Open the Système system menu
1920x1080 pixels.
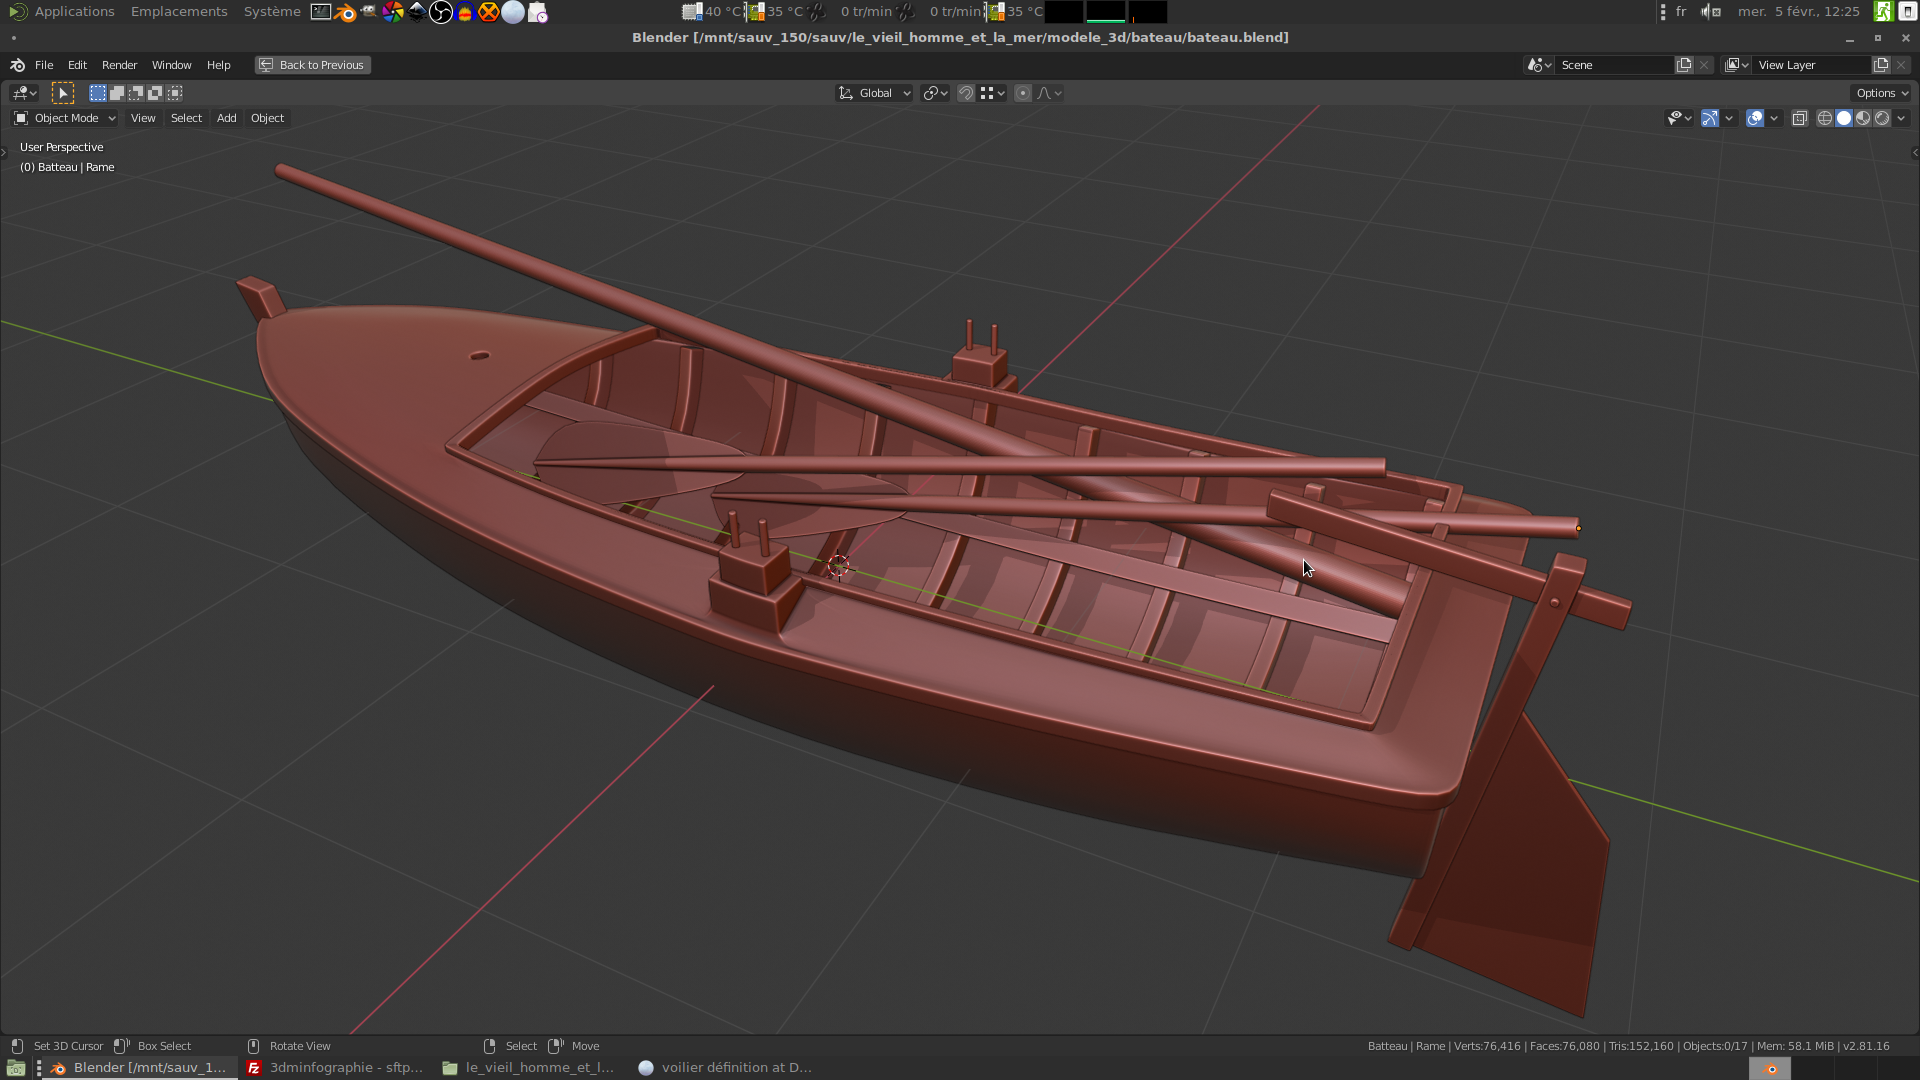272,11
